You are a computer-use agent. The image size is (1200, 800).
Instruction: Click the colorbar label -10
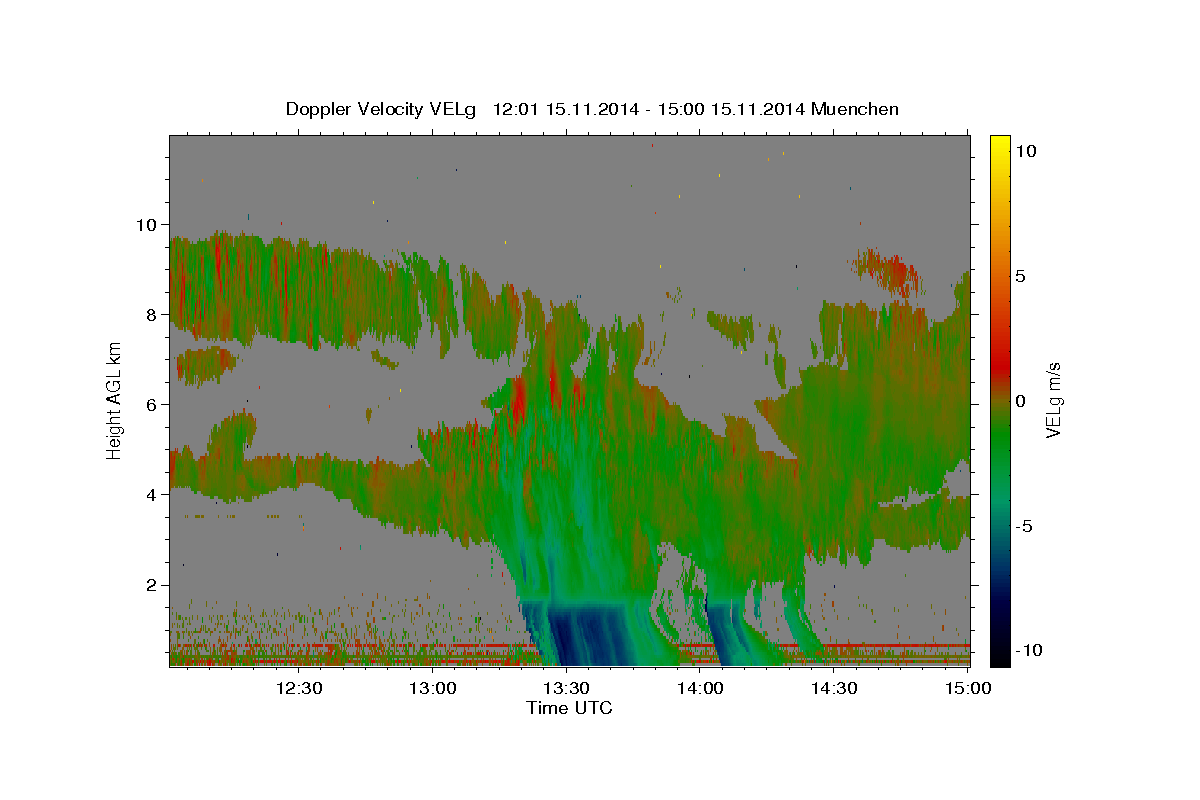pyautogui.click(x=1031, y=651)
